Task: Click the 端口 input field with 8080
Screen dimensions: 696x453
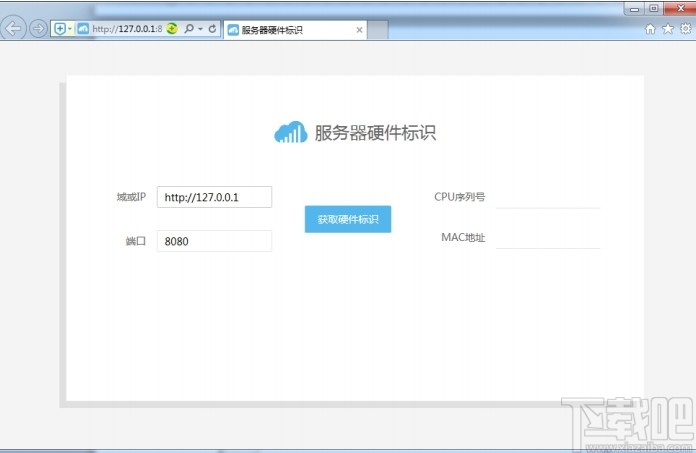Action: pos(214,241)
